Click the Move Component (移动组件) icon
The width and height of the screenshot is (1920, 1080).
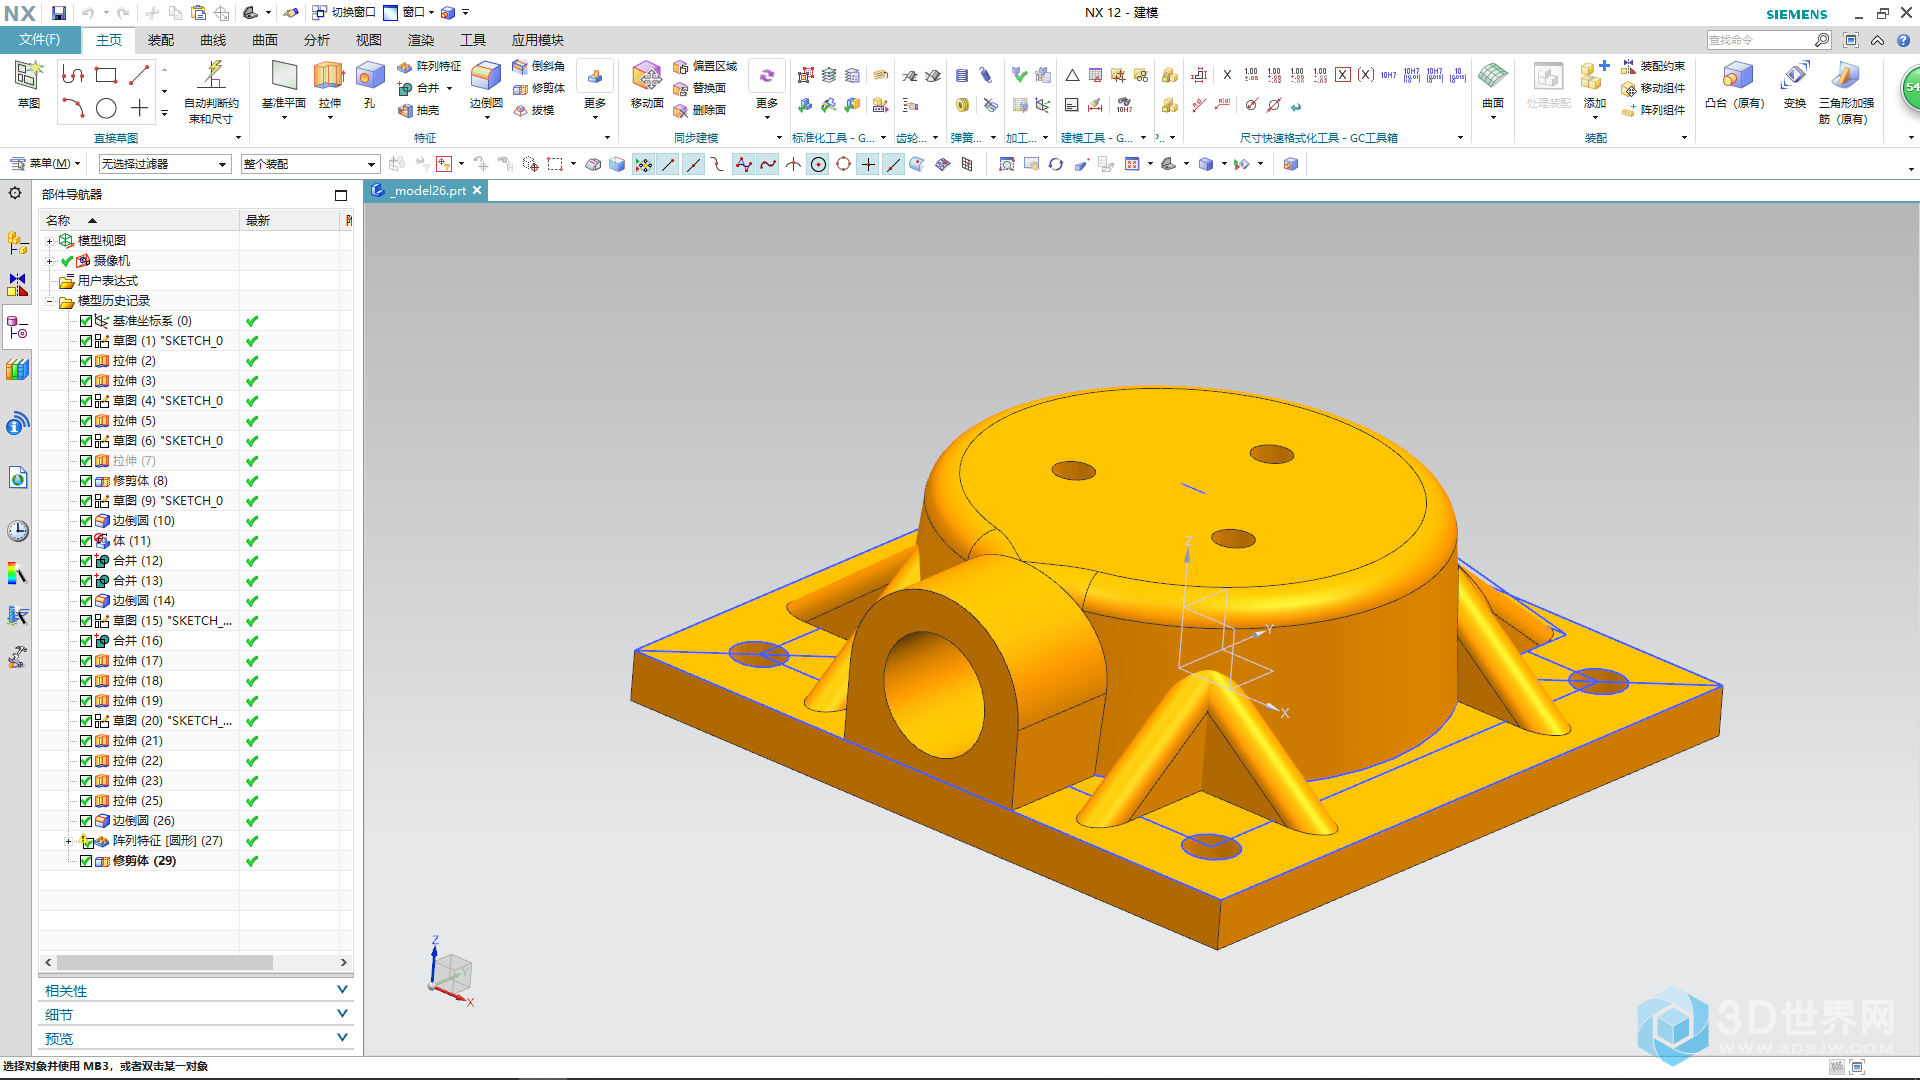pos(1653,88)
